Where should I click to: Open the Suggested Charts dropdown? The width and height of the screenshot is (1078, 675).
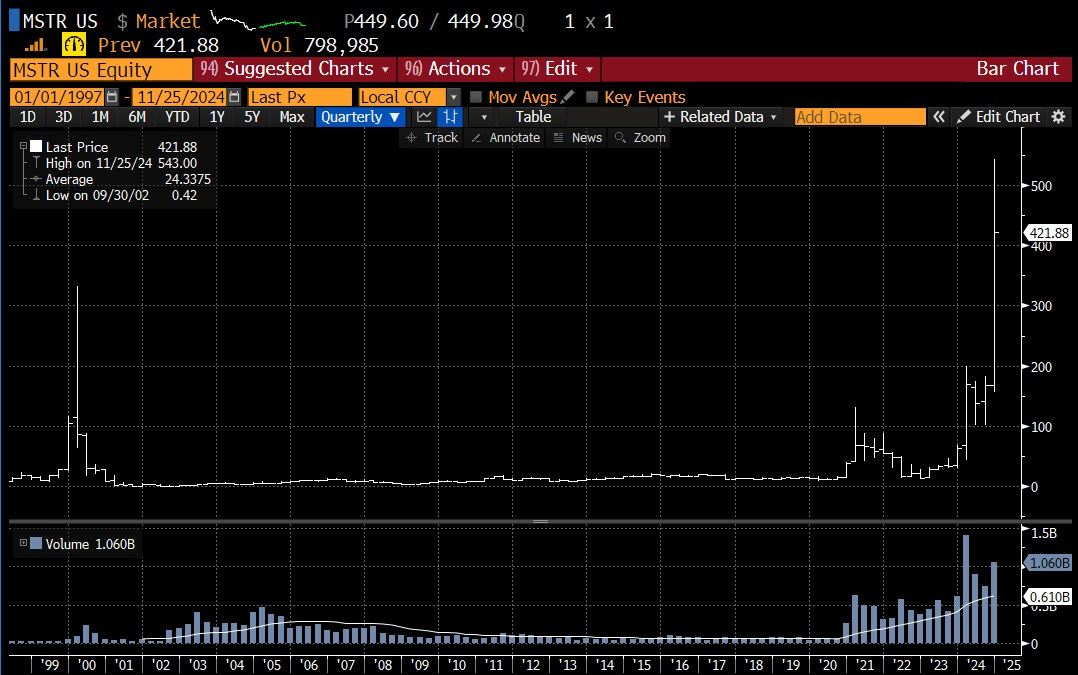pos(295,69)
